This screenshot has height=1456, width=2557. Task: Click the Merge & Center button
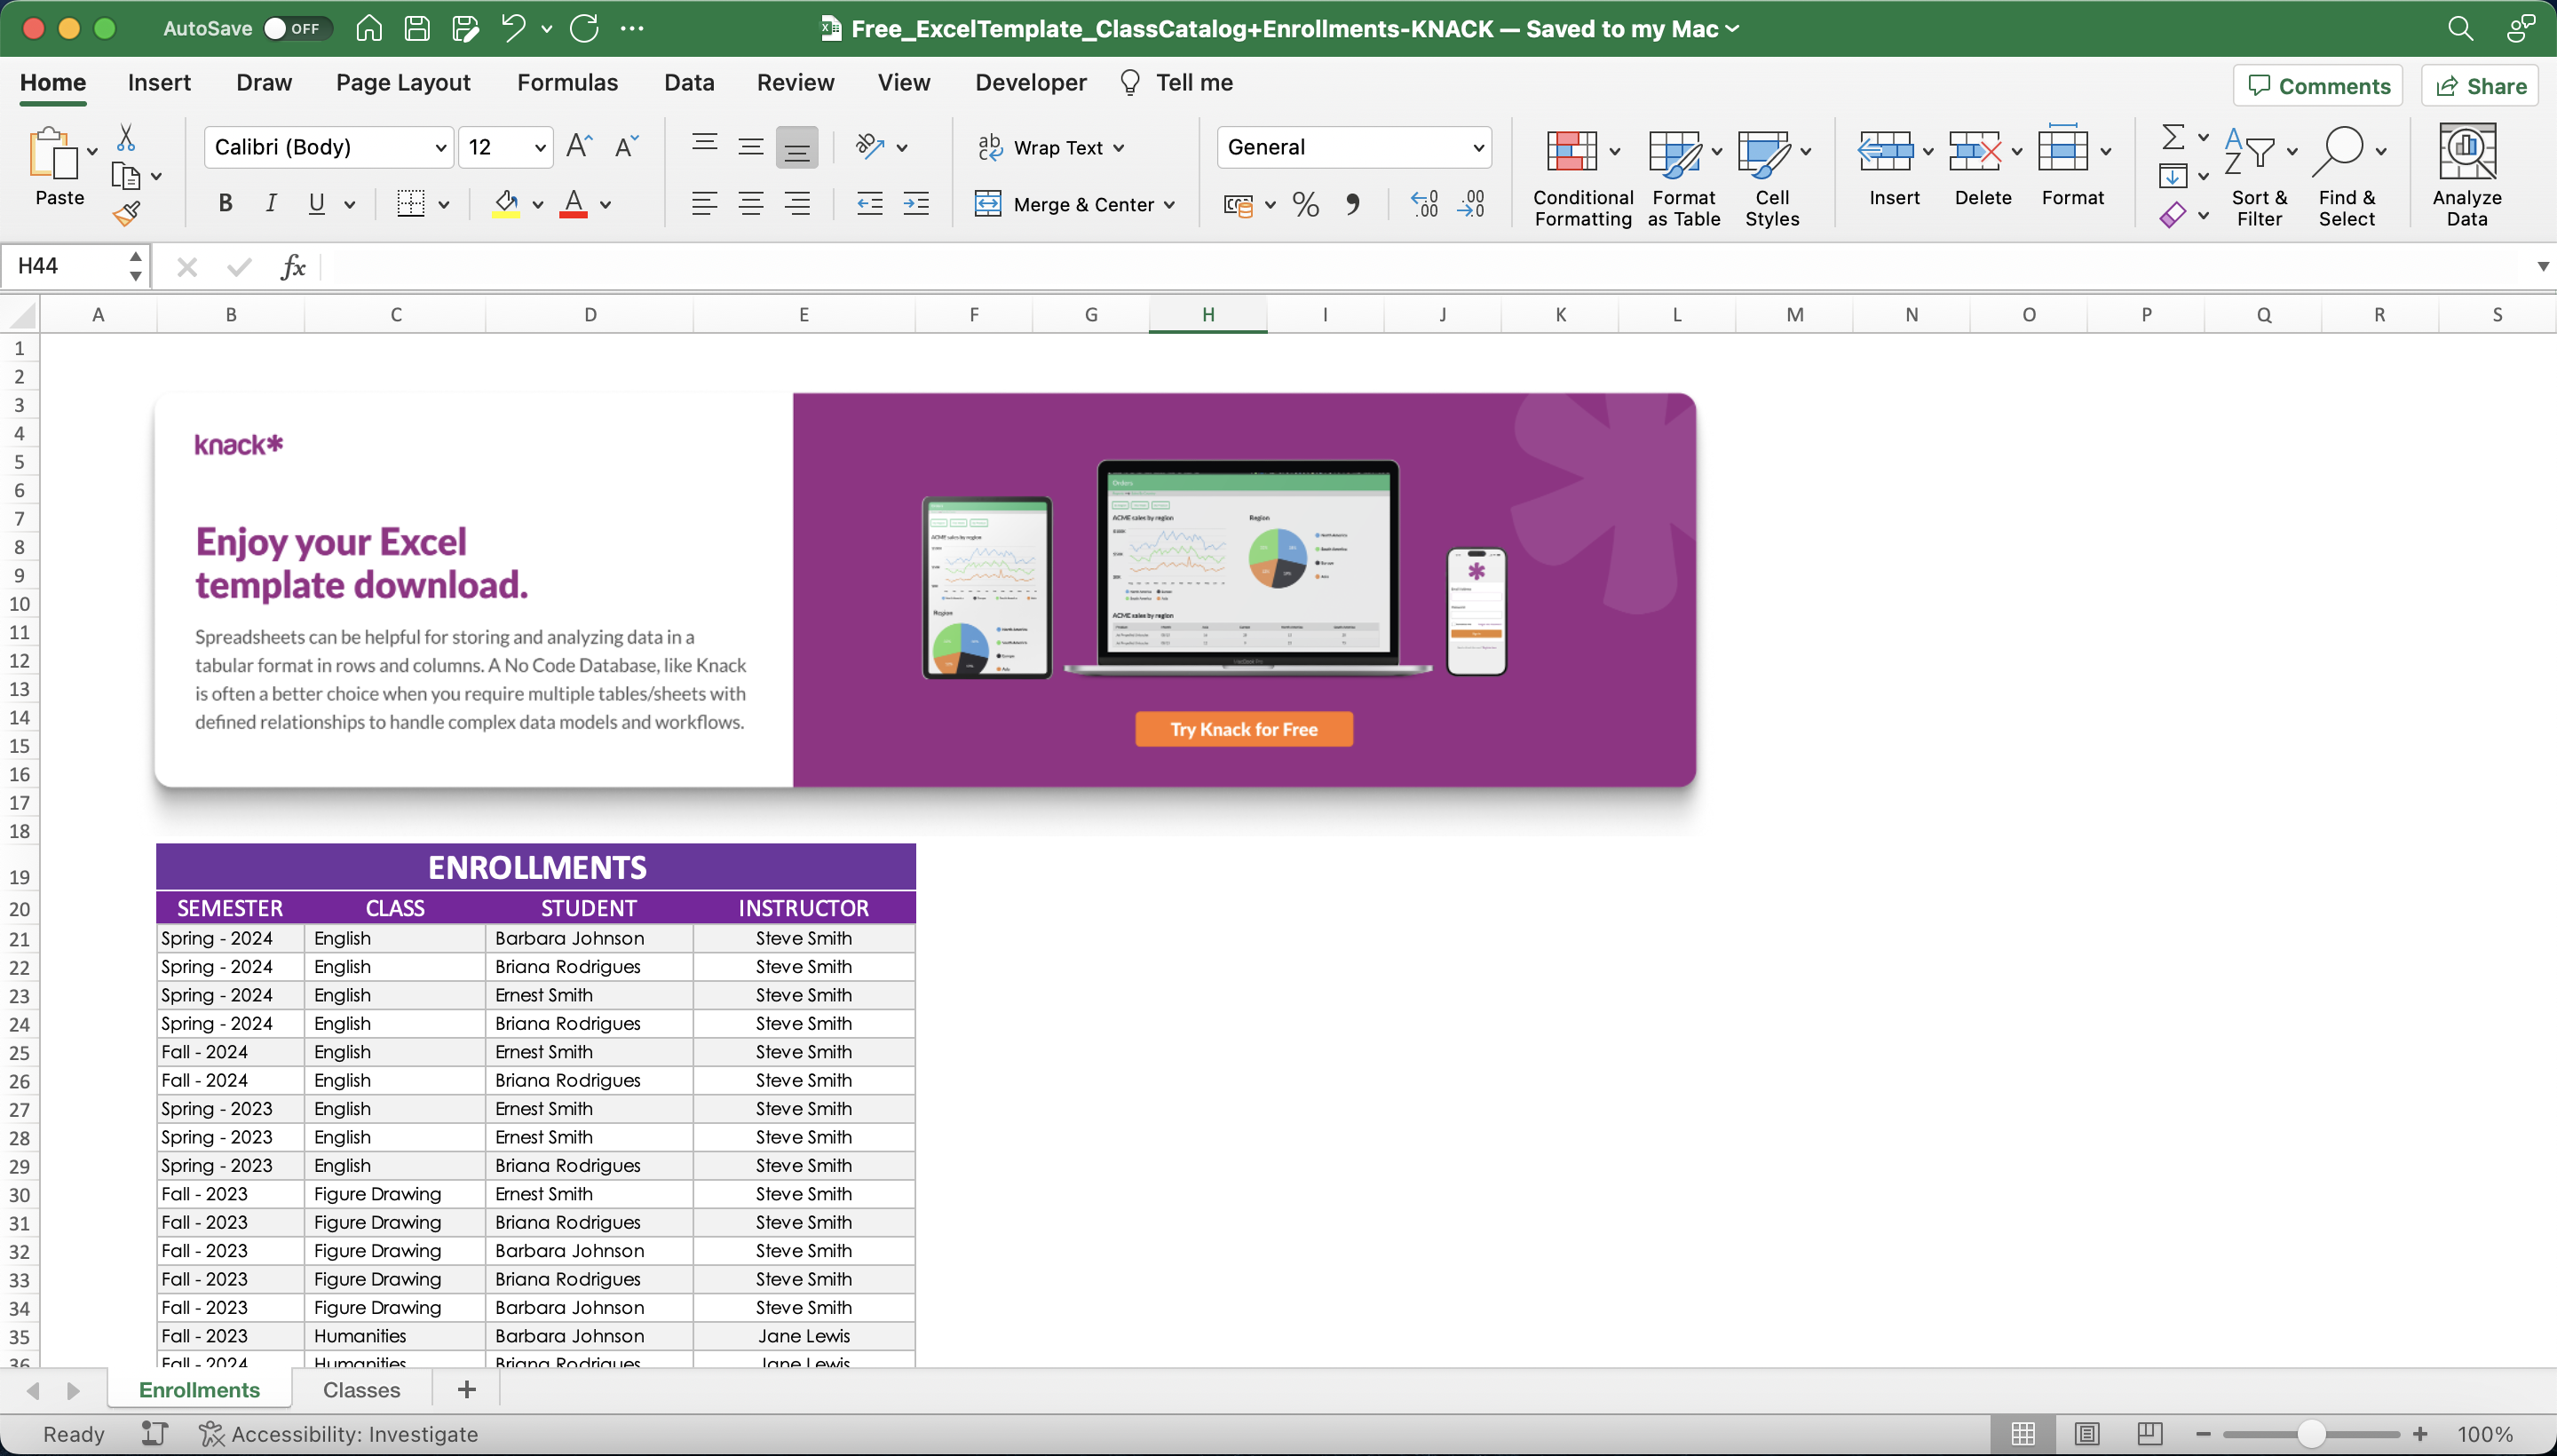click(x=1073, y=204)
